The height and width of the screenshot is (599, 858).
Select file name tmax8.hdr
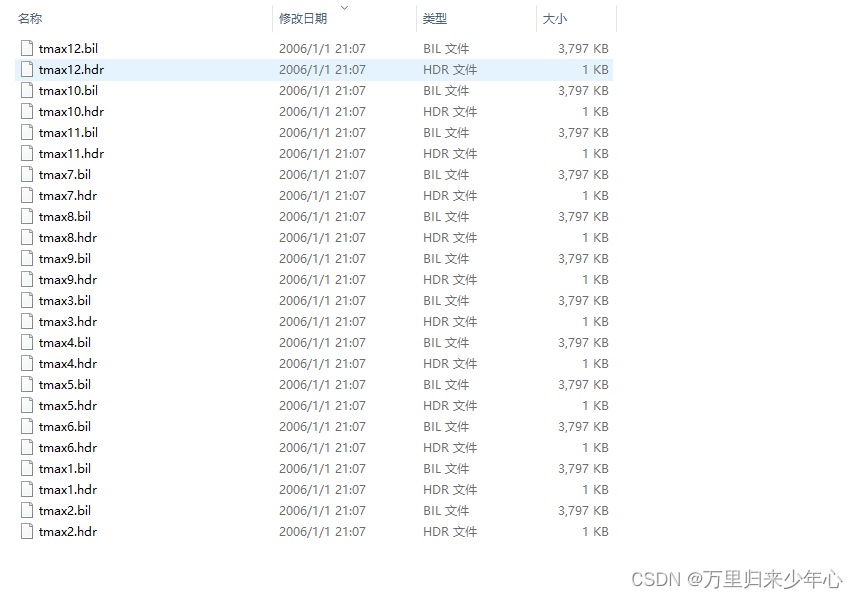click(67, 237)
